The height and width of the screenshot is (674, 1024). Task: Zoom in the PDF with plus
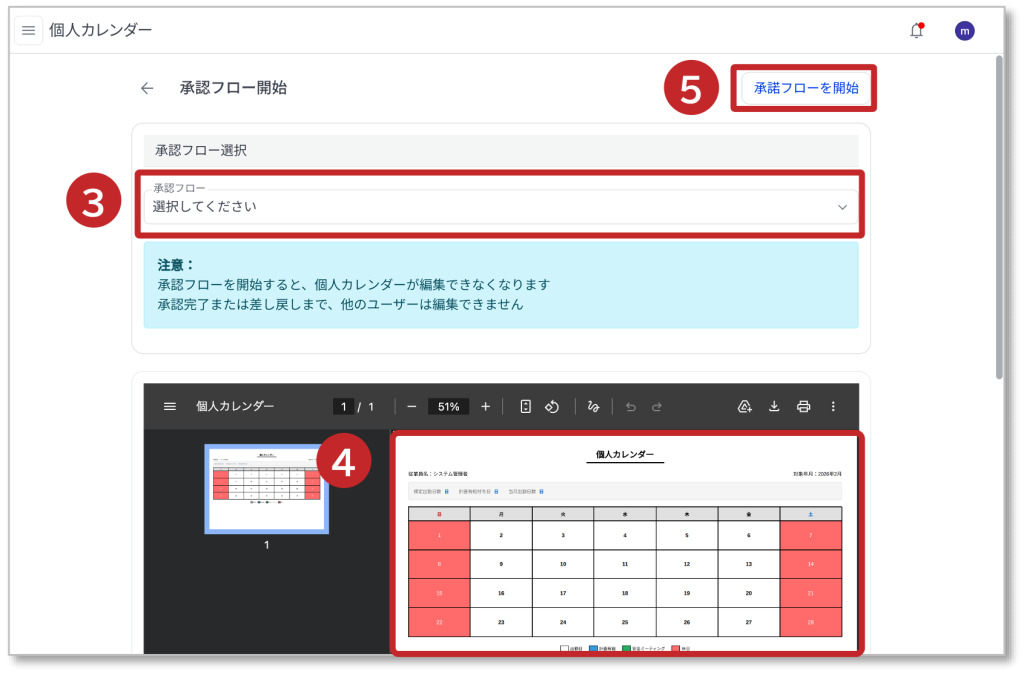tap(486, 407)
